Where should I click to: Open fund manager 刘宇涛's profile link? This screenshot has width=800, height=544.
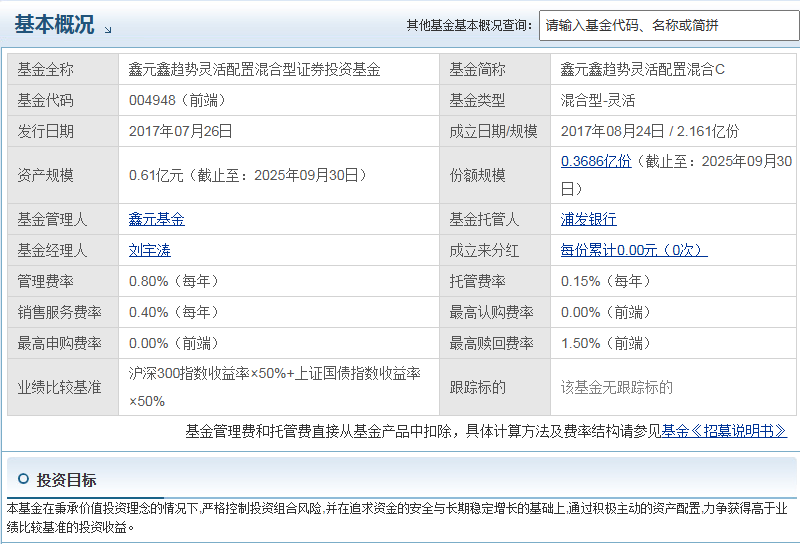tap(149, 251)
